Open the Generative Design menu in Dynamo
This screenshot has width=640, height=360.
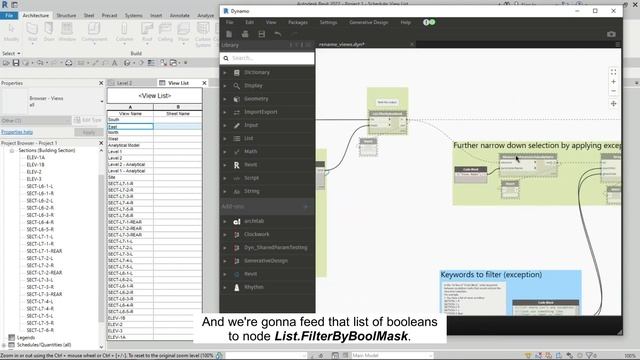tap(369, 22)
